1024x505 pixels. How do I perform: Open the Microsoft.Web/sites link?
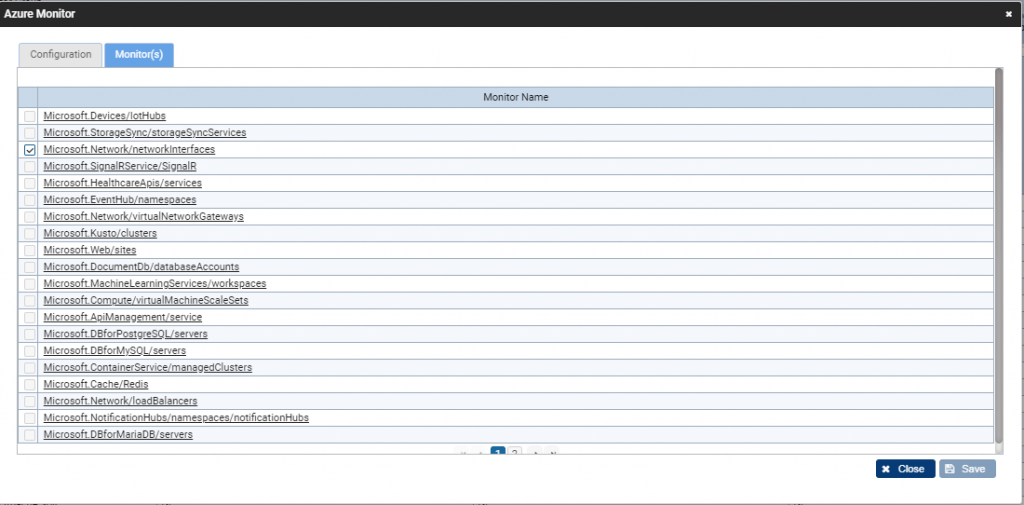click(90, 250)
